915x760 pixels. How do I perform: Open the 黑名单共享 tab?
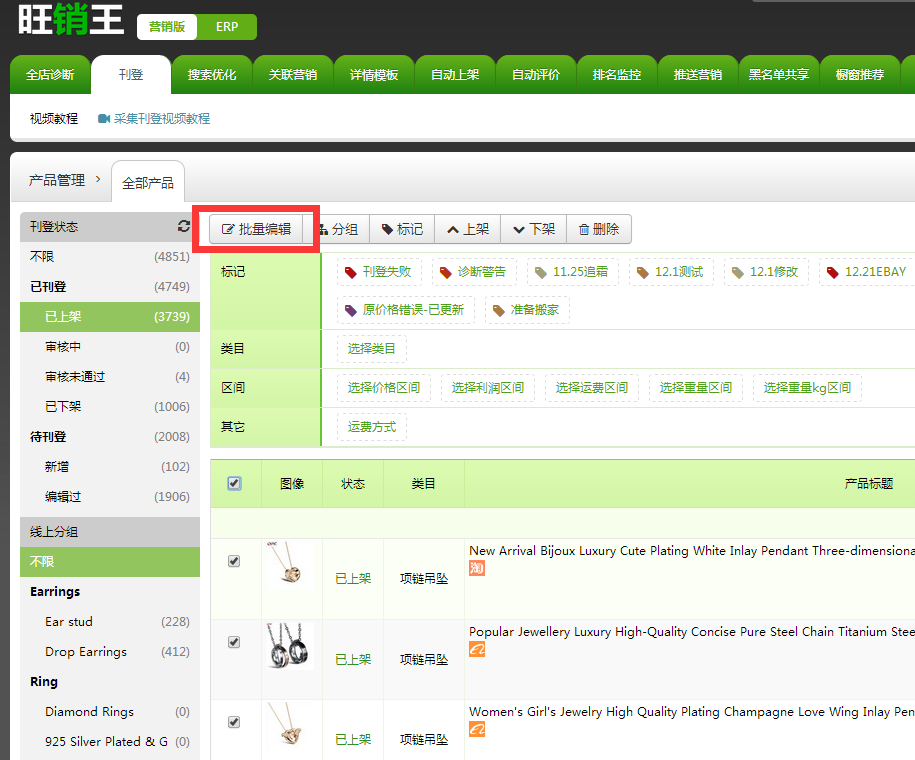(780, 75)
